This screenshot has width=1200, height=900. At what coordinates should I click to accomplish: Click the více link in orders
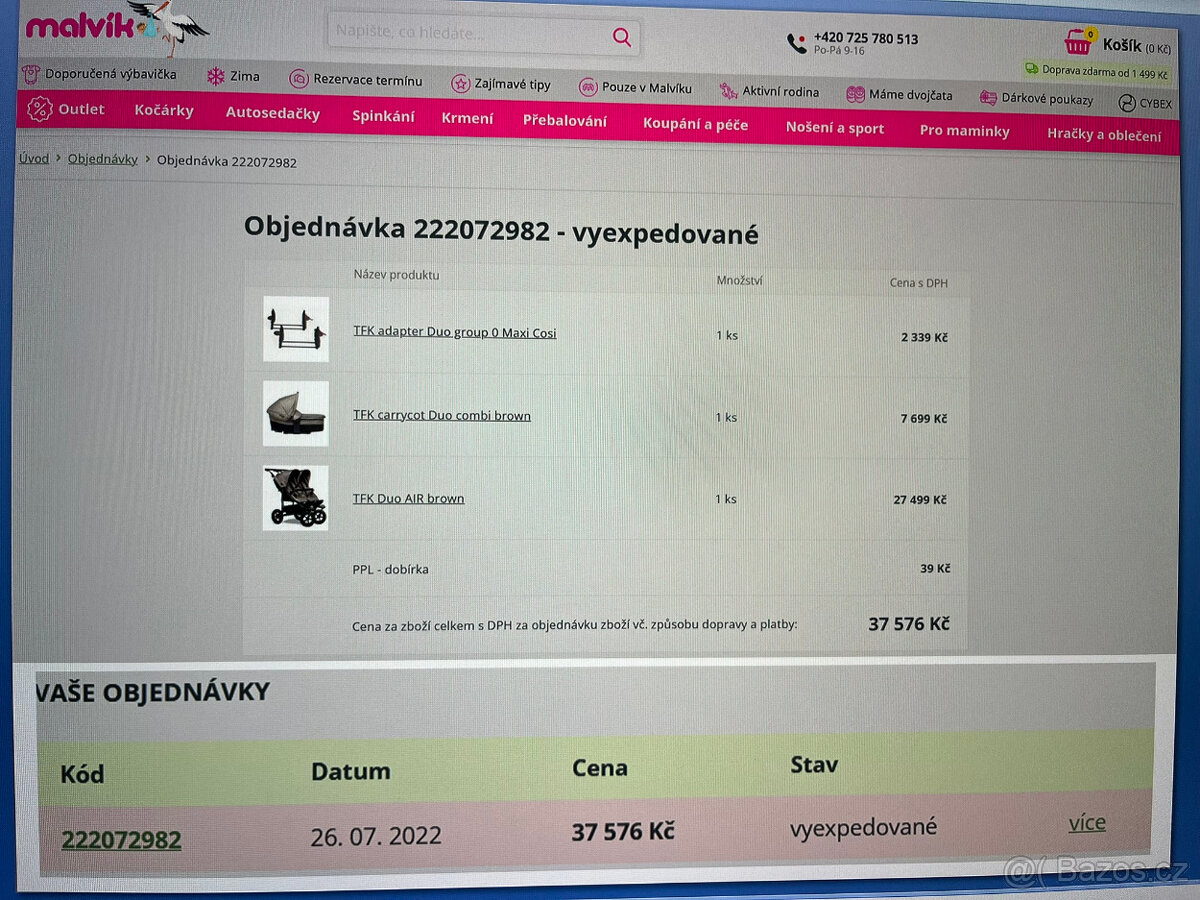click(x=1087, y=822)
